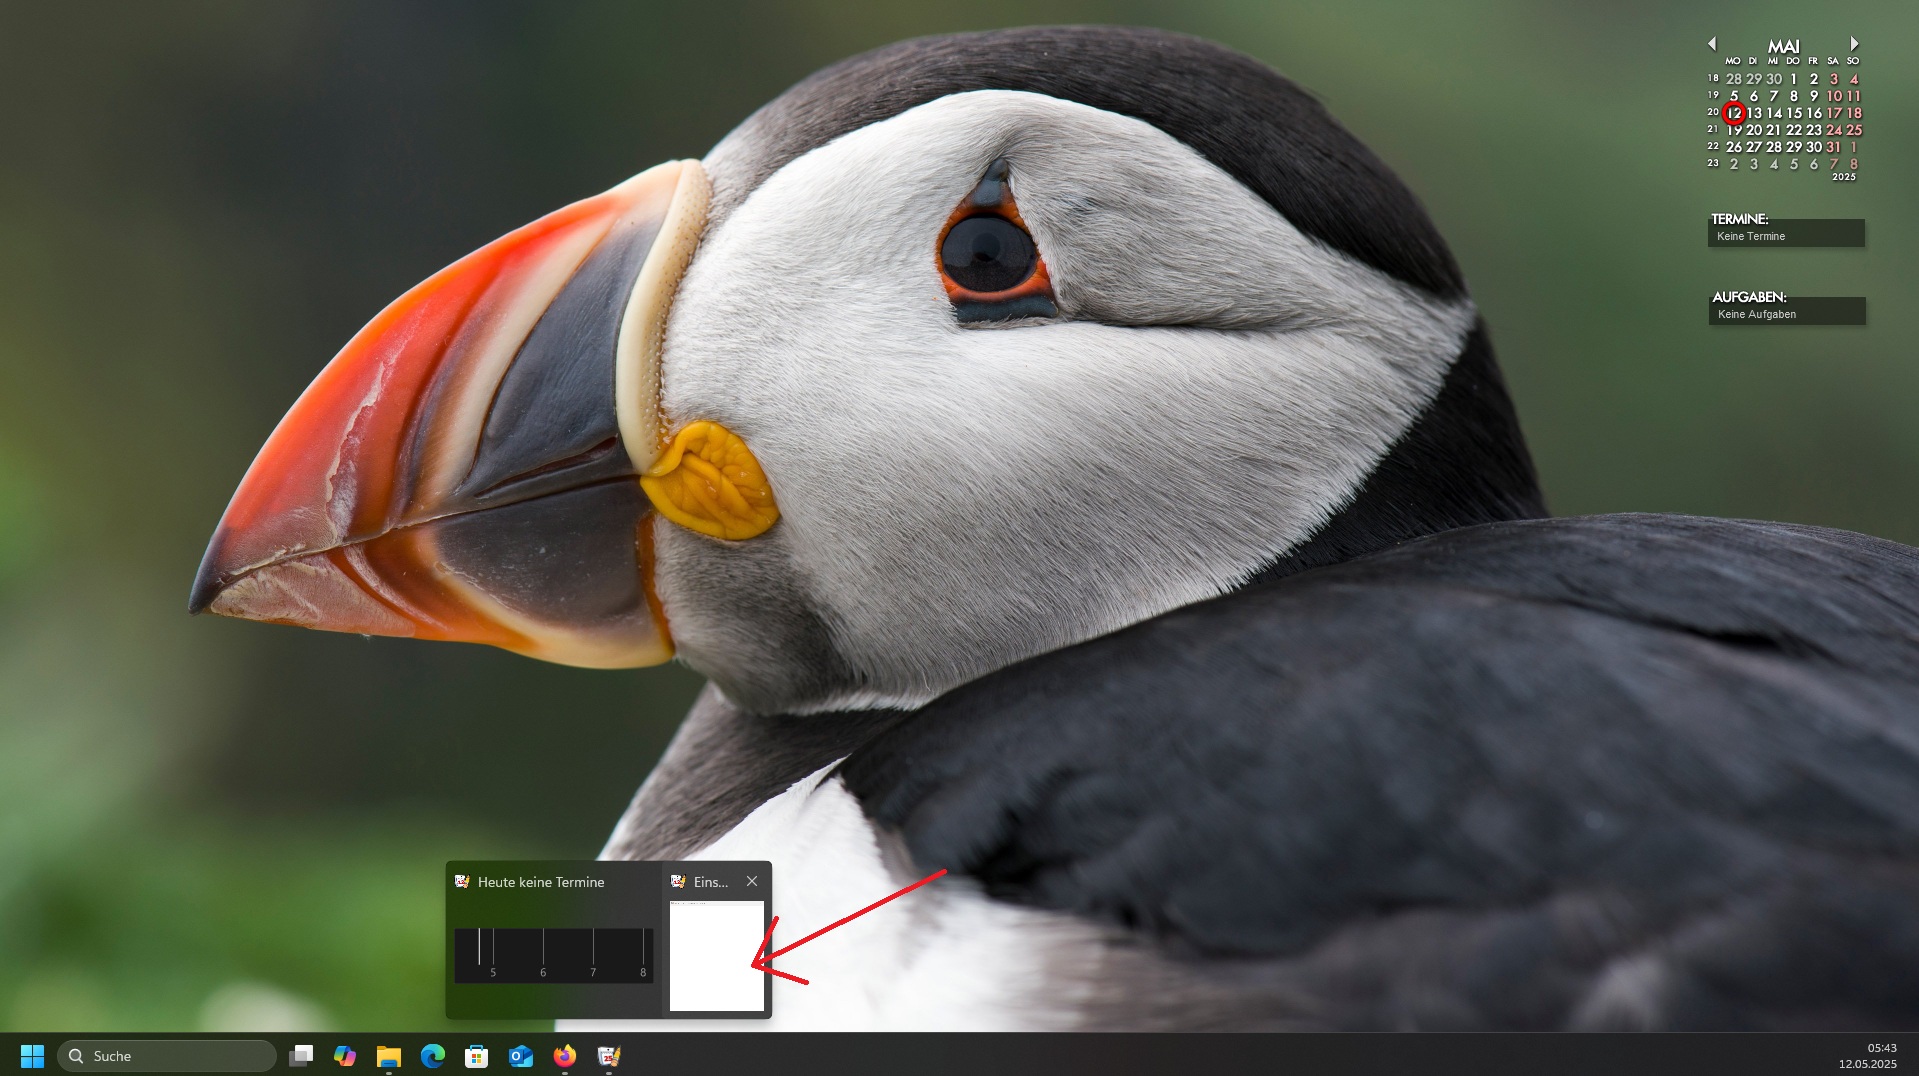The width and height of the screenshot is (1919, 1076).
Task: Open Microsoft Store from the taskbar
Action: pos(477,1056)
